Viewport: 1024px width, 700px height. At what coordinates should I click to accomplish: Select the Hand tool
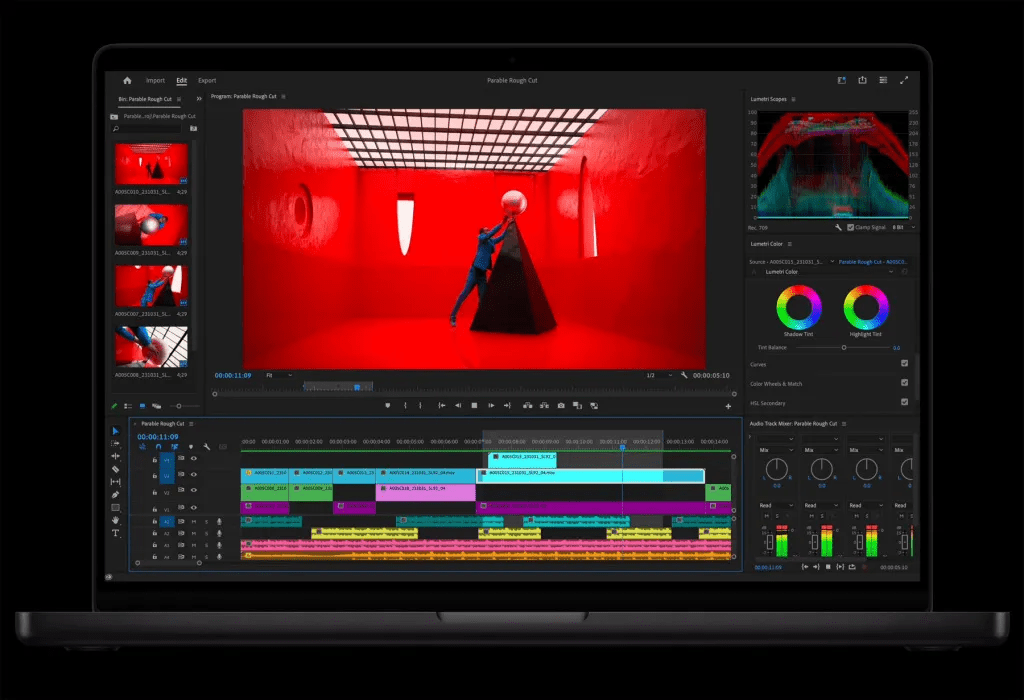pos(116,520)
